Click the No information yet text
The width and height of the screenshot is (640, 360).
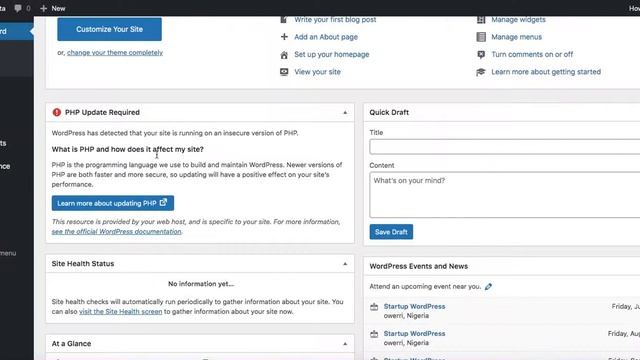coord(201,284)
